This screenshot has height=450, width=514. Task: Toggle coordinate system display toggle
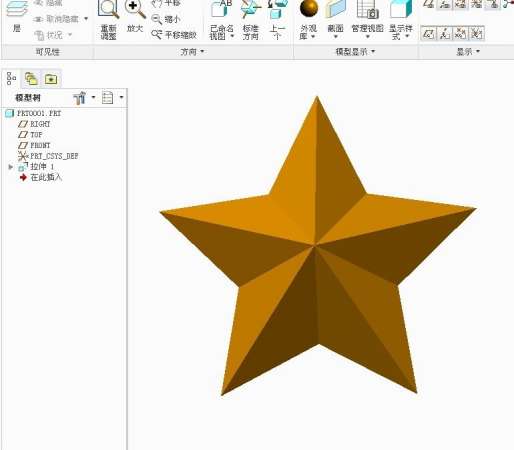[x=476, y=34]
